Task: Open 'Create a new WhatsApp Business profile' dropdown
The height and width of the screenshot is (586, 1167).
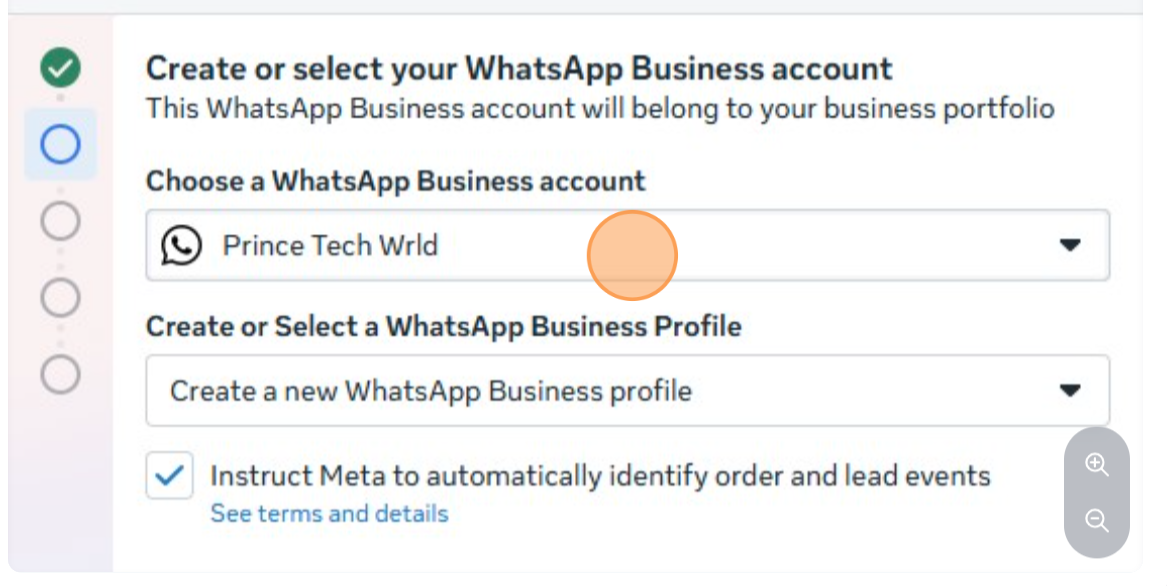Action: click(430, 390)
